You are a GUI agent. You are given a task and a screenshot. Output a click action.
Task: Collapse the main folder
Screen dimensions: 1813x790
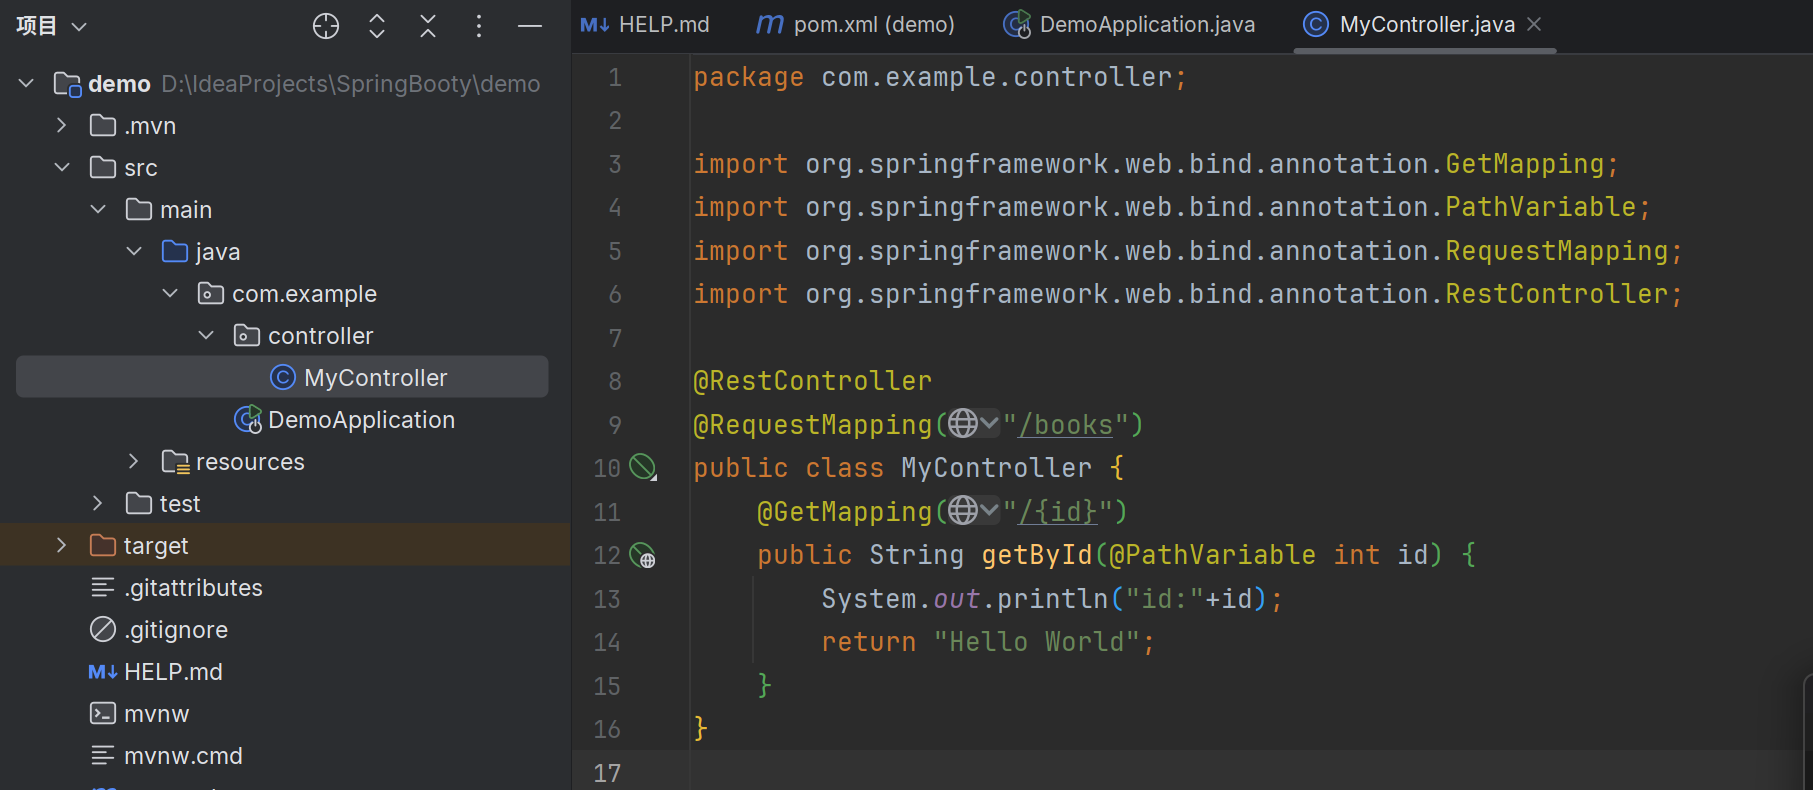tap(98, 209)
